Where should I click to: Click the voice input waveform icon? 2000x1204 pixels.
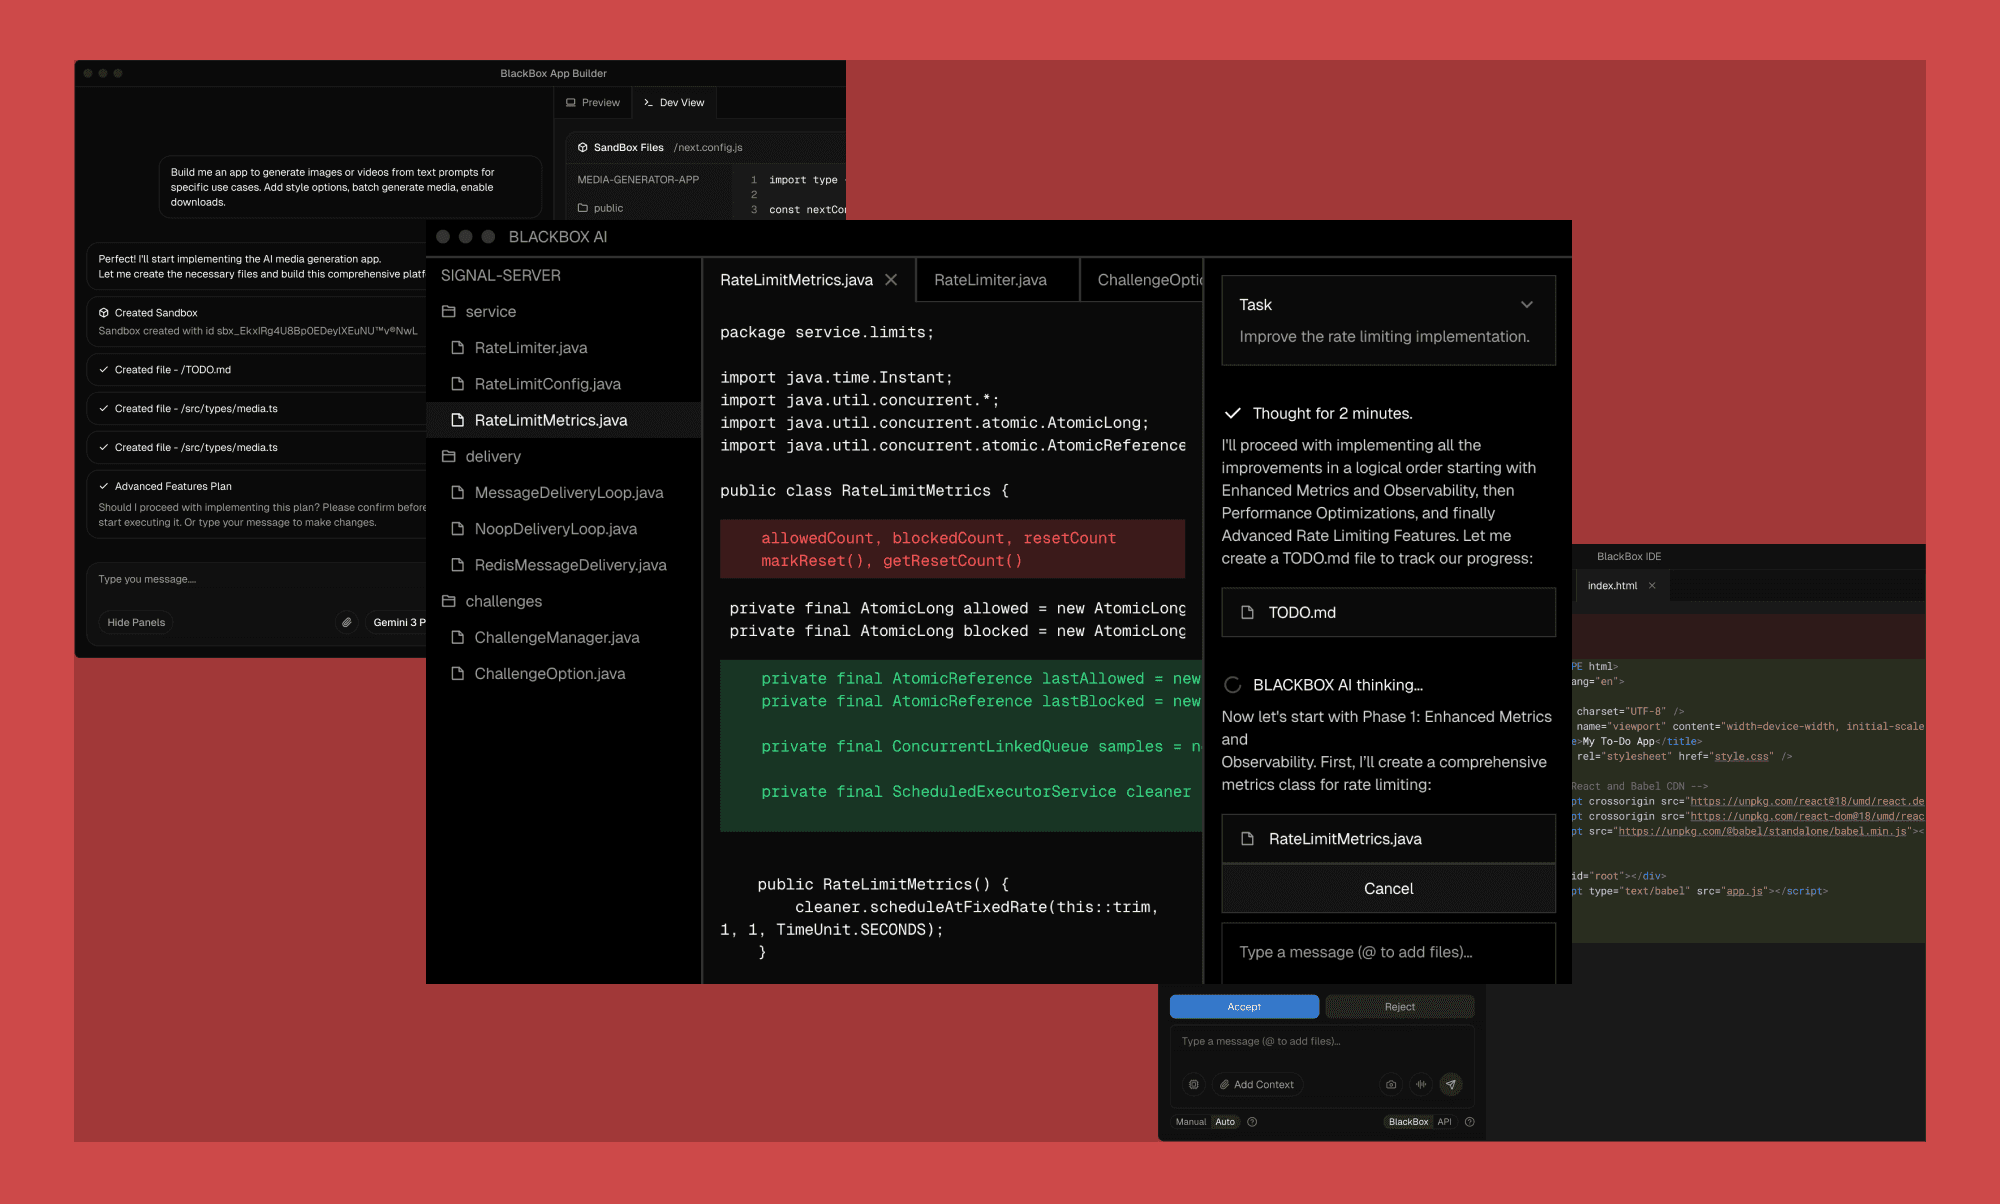pos(1421,1084)
